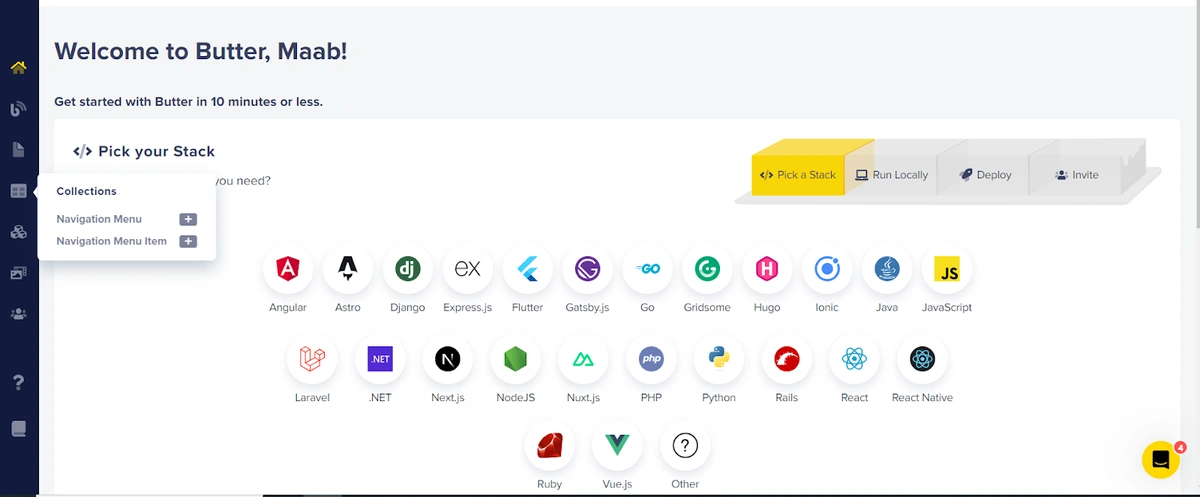Open the Blog Posts sidebar icon
This screenshot has width=1200, height=497.
[x=18, y=109]
